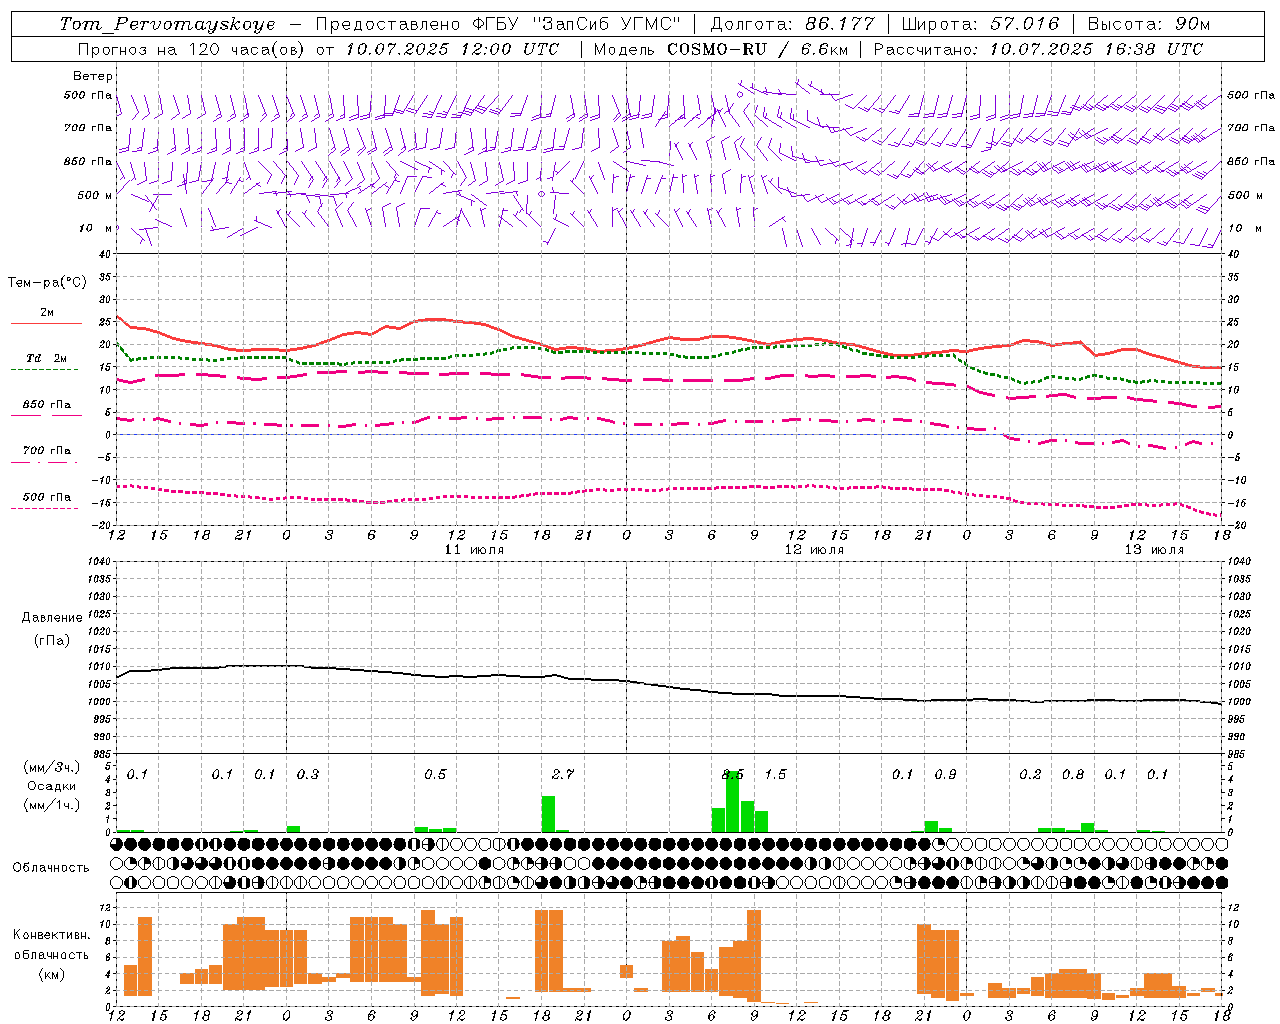The image size is (1280, 1024).
Task: Click the Осадки precipitation panel label
Action: [52, 786]
